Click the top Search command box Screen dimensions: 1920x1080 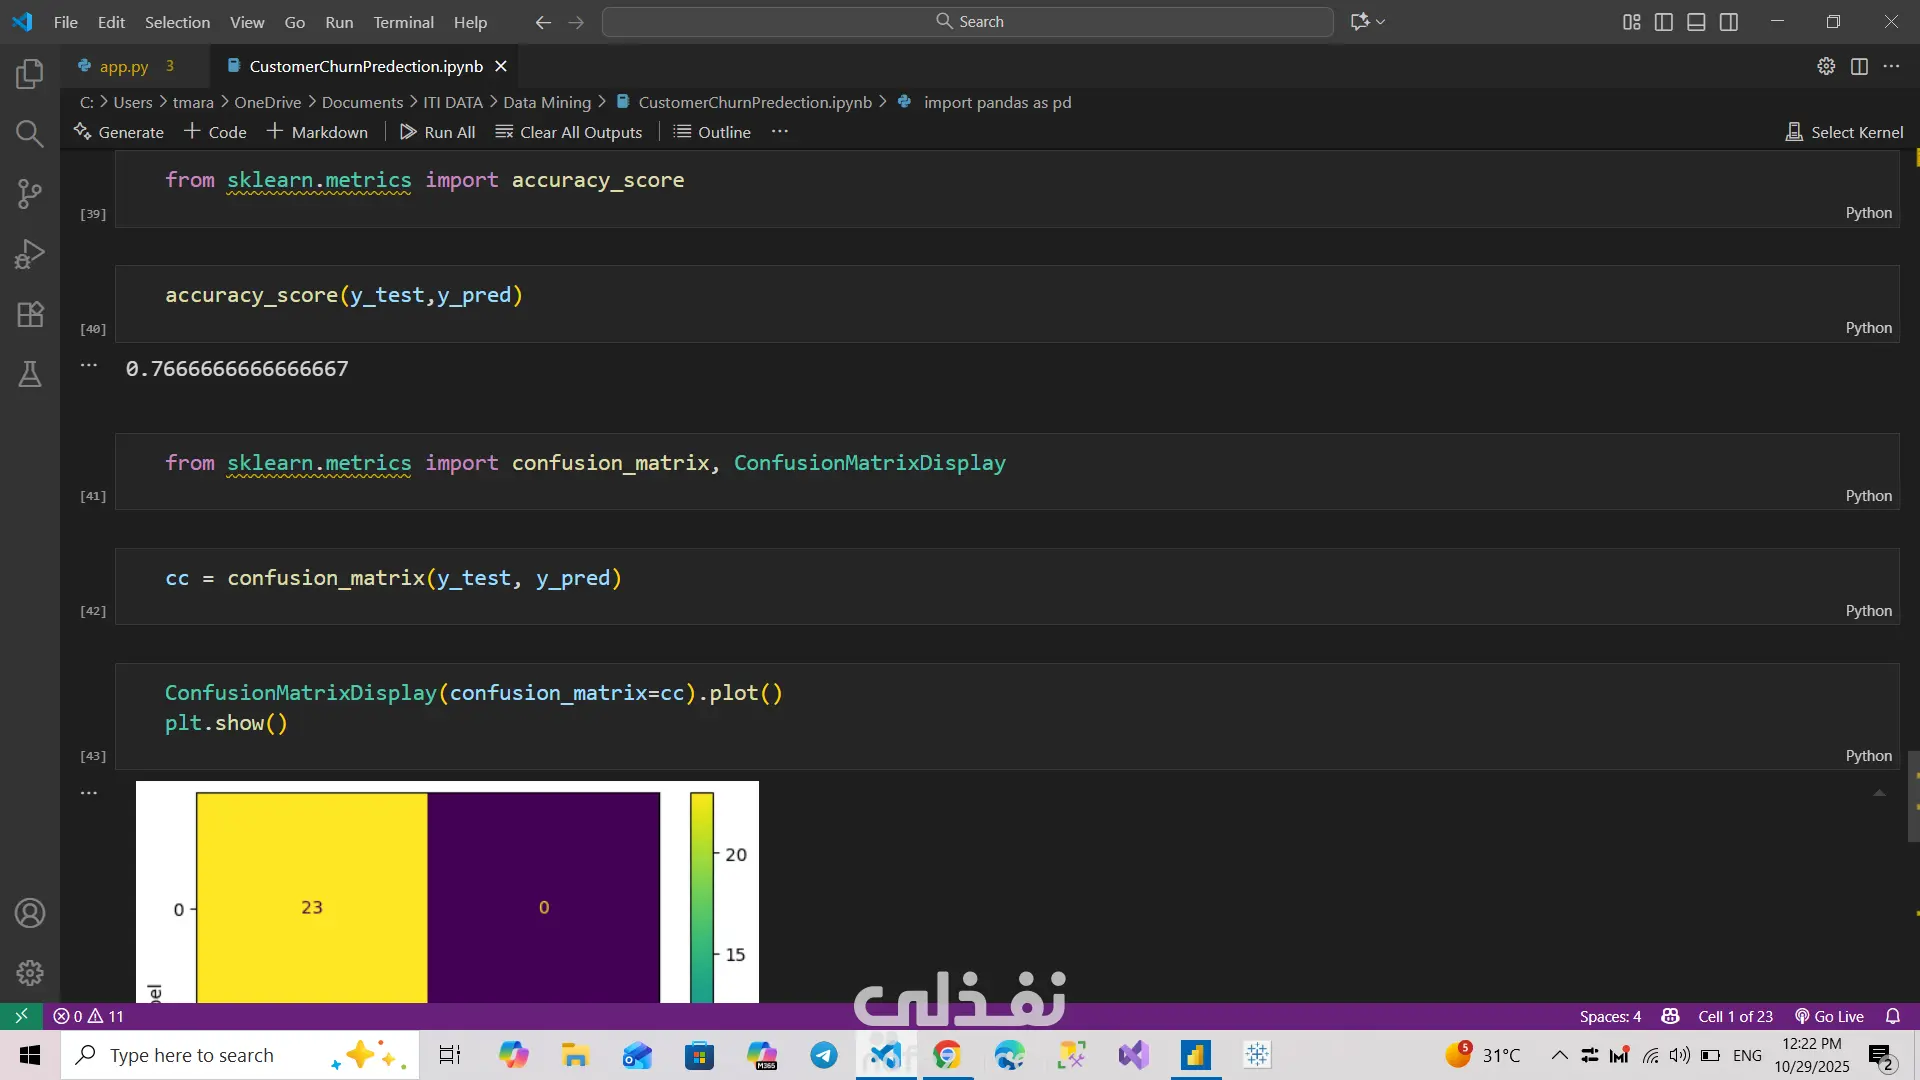[x=968, y=22]
